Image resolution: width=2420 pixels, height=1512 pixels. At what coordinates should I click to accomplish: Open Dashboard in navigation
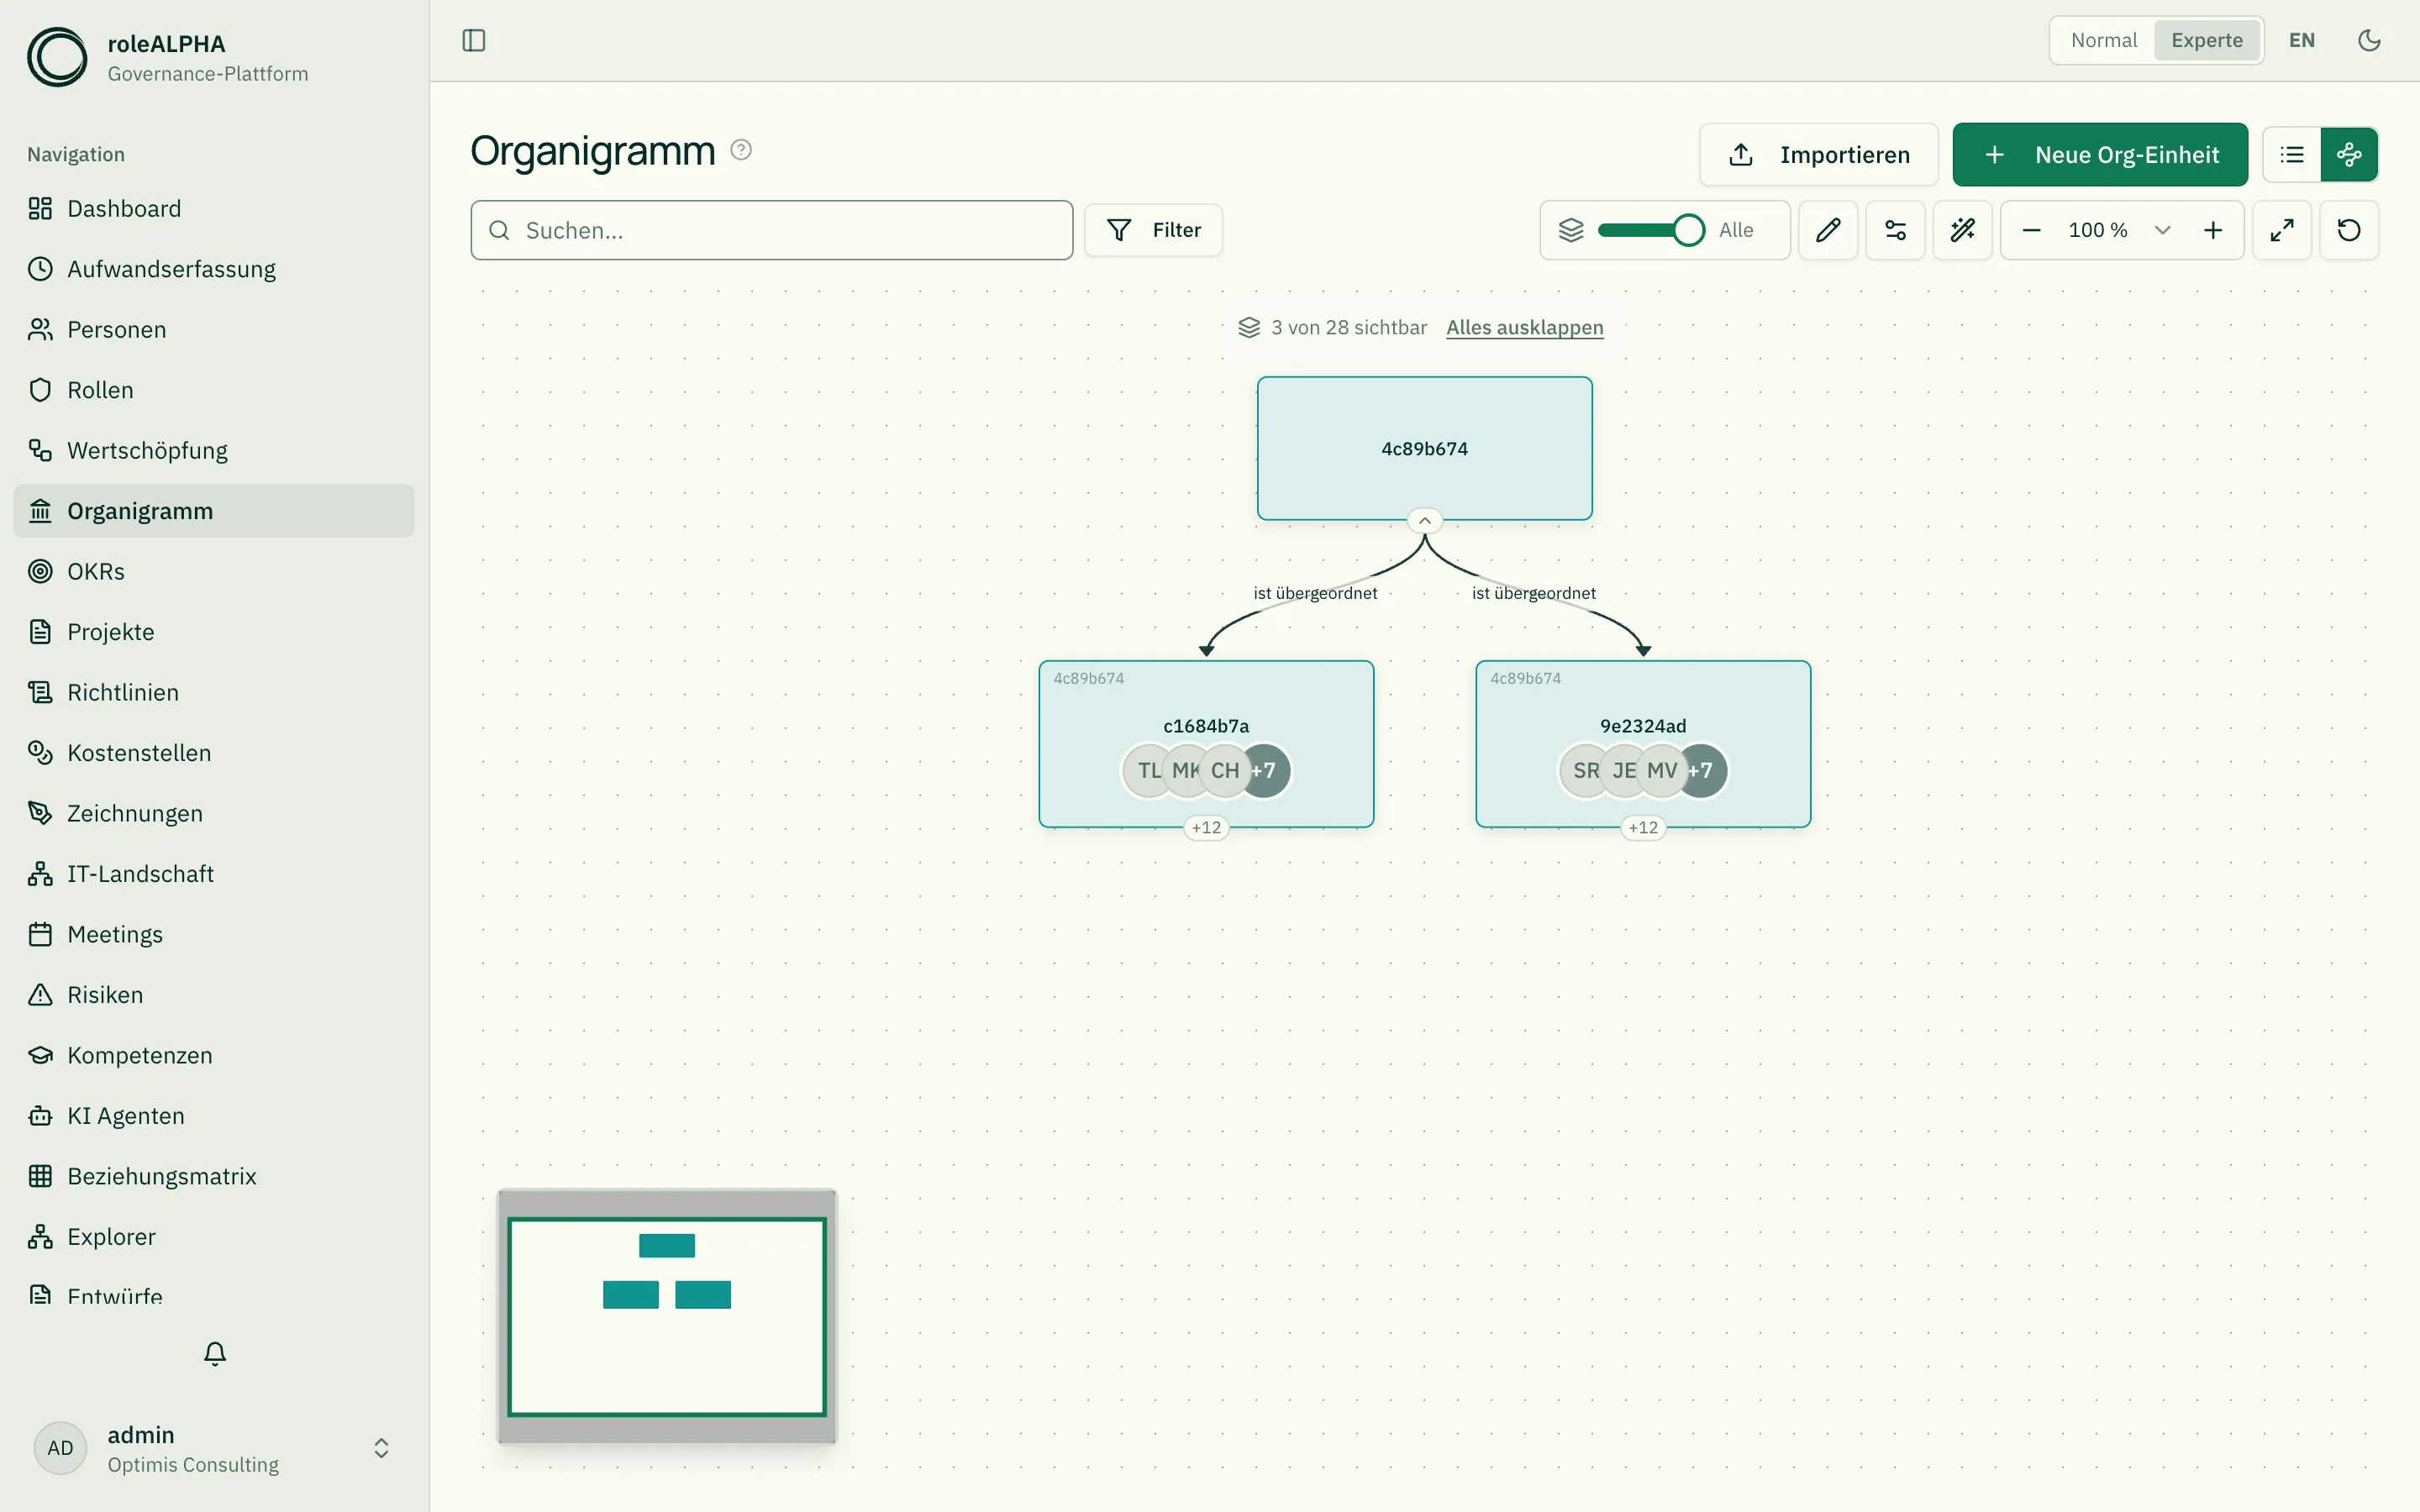point(214,209)
